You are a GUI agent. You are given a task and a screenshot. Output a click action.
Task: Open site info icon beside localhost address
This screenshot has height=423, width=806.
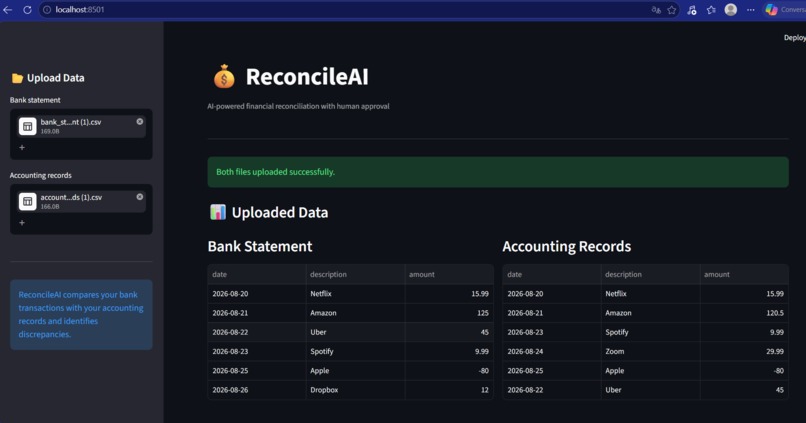pyautogui.click(x=47, y=10)
